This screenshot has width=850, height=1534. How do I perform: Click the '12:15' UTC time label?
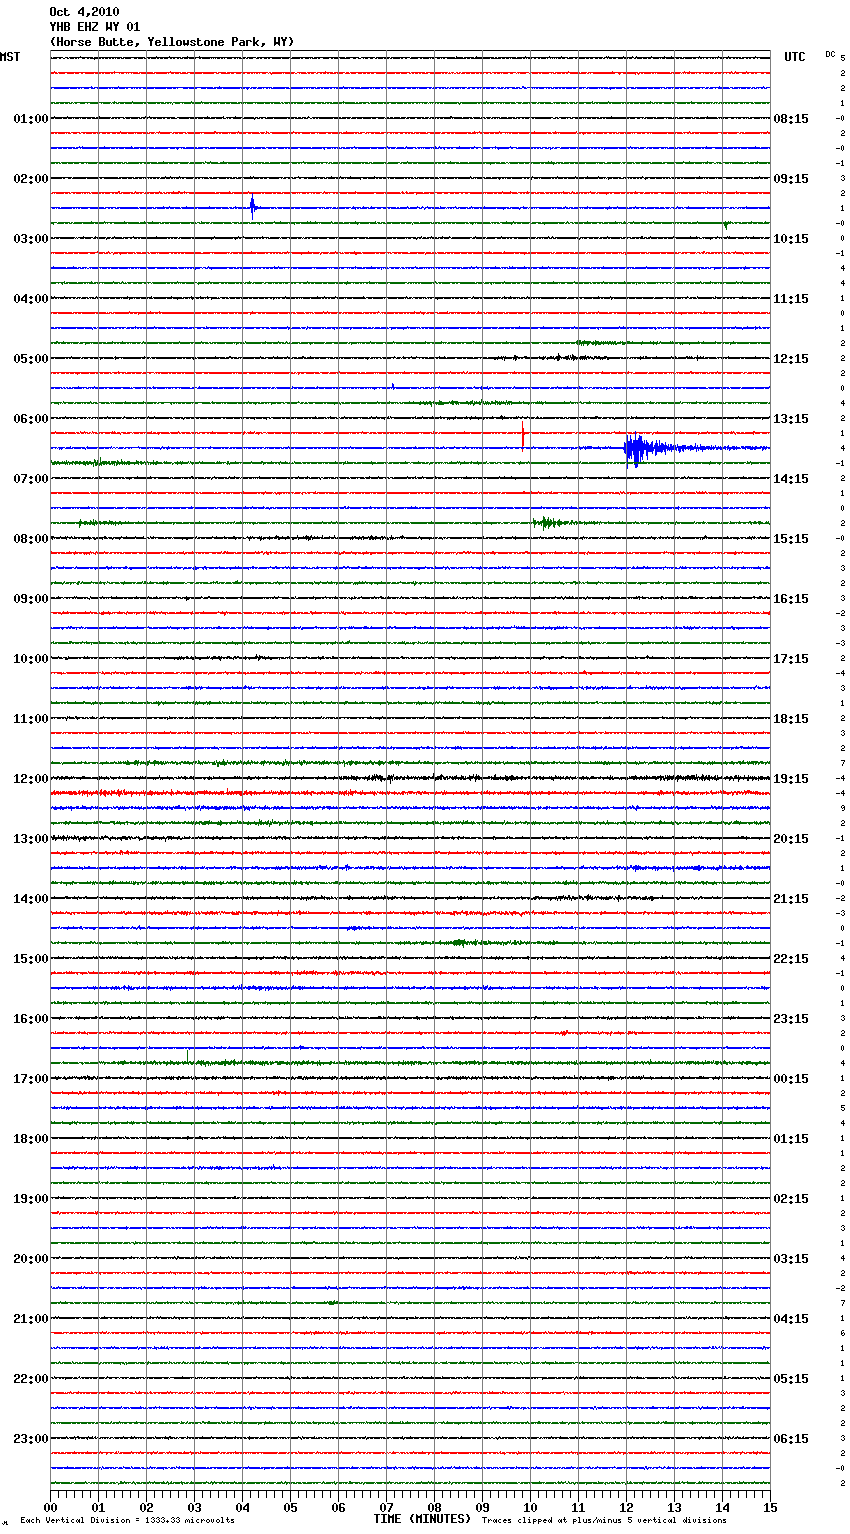(x=791, y=359)
